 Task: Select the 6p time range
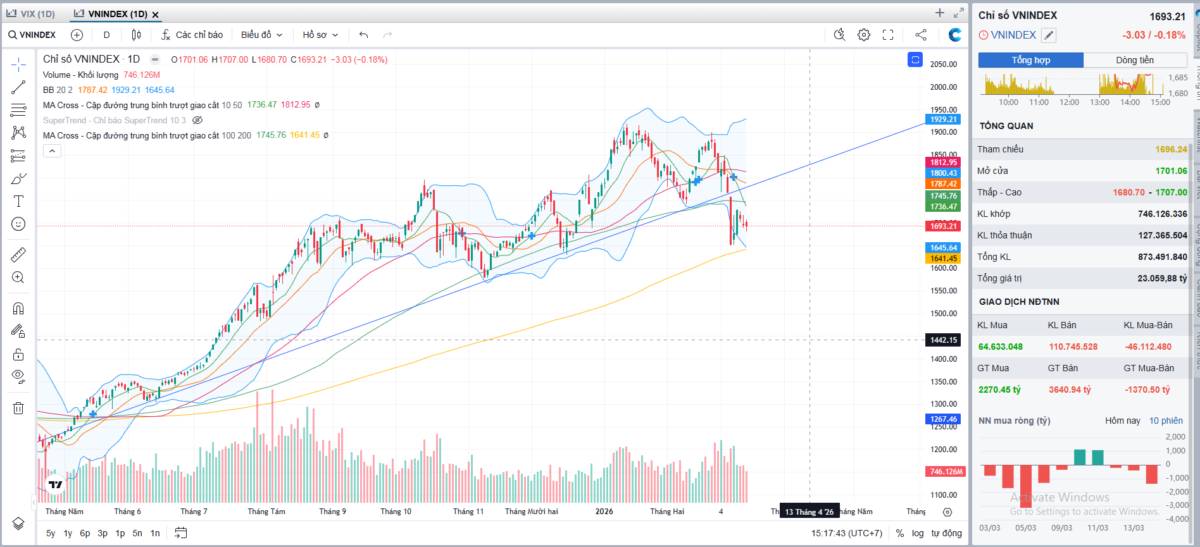[85, 534]
